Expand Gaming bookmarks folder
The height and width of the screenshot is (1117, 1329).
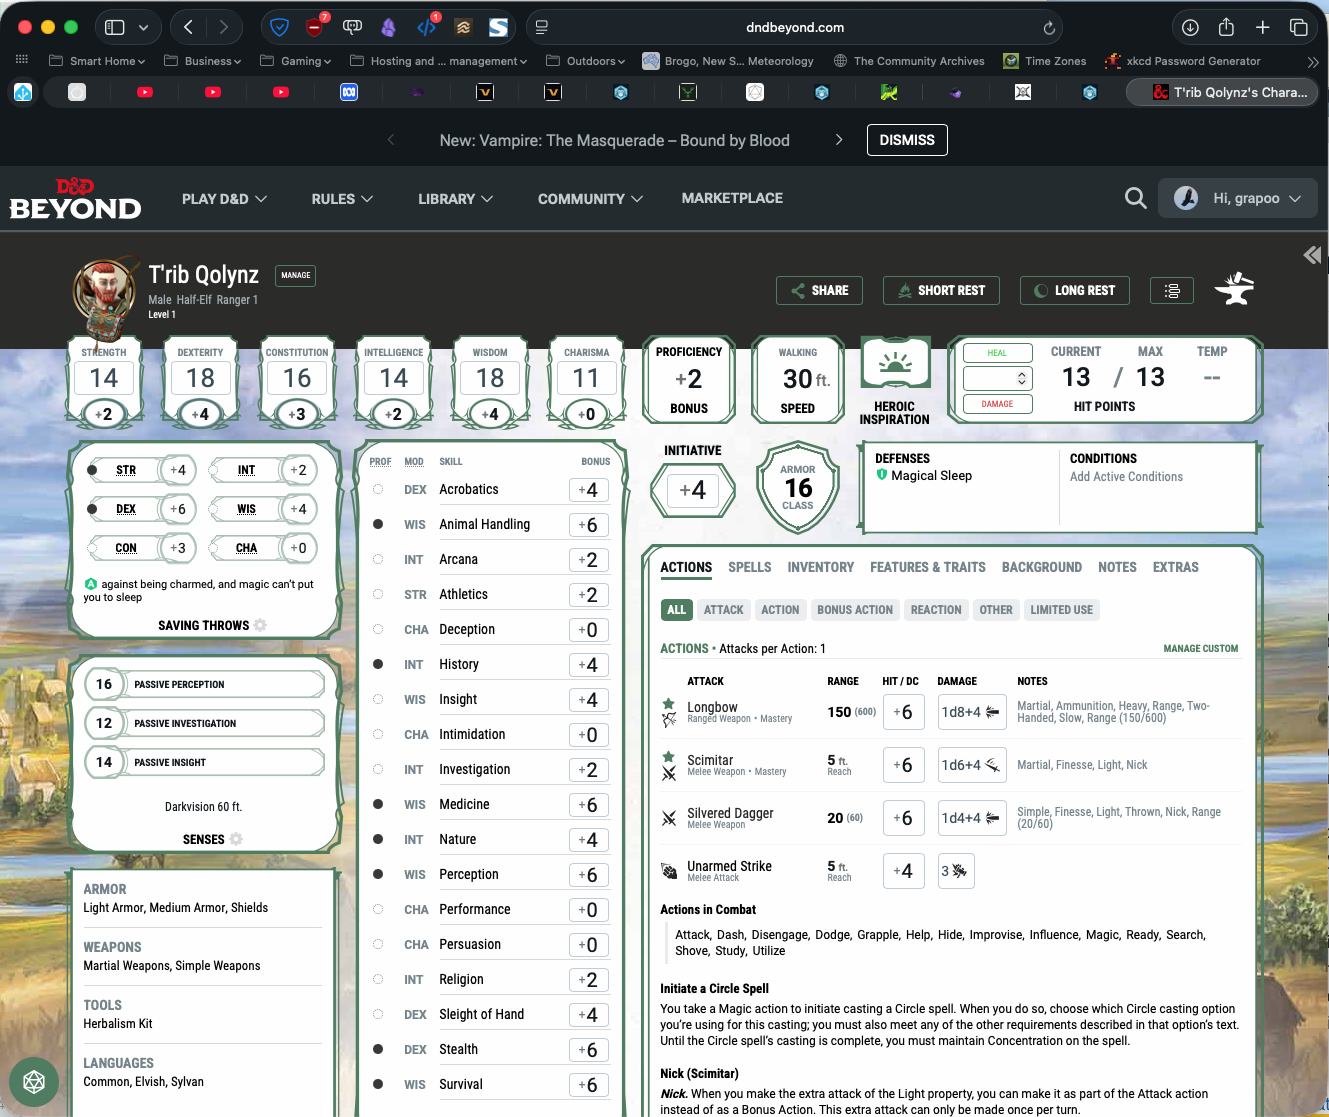296,61
